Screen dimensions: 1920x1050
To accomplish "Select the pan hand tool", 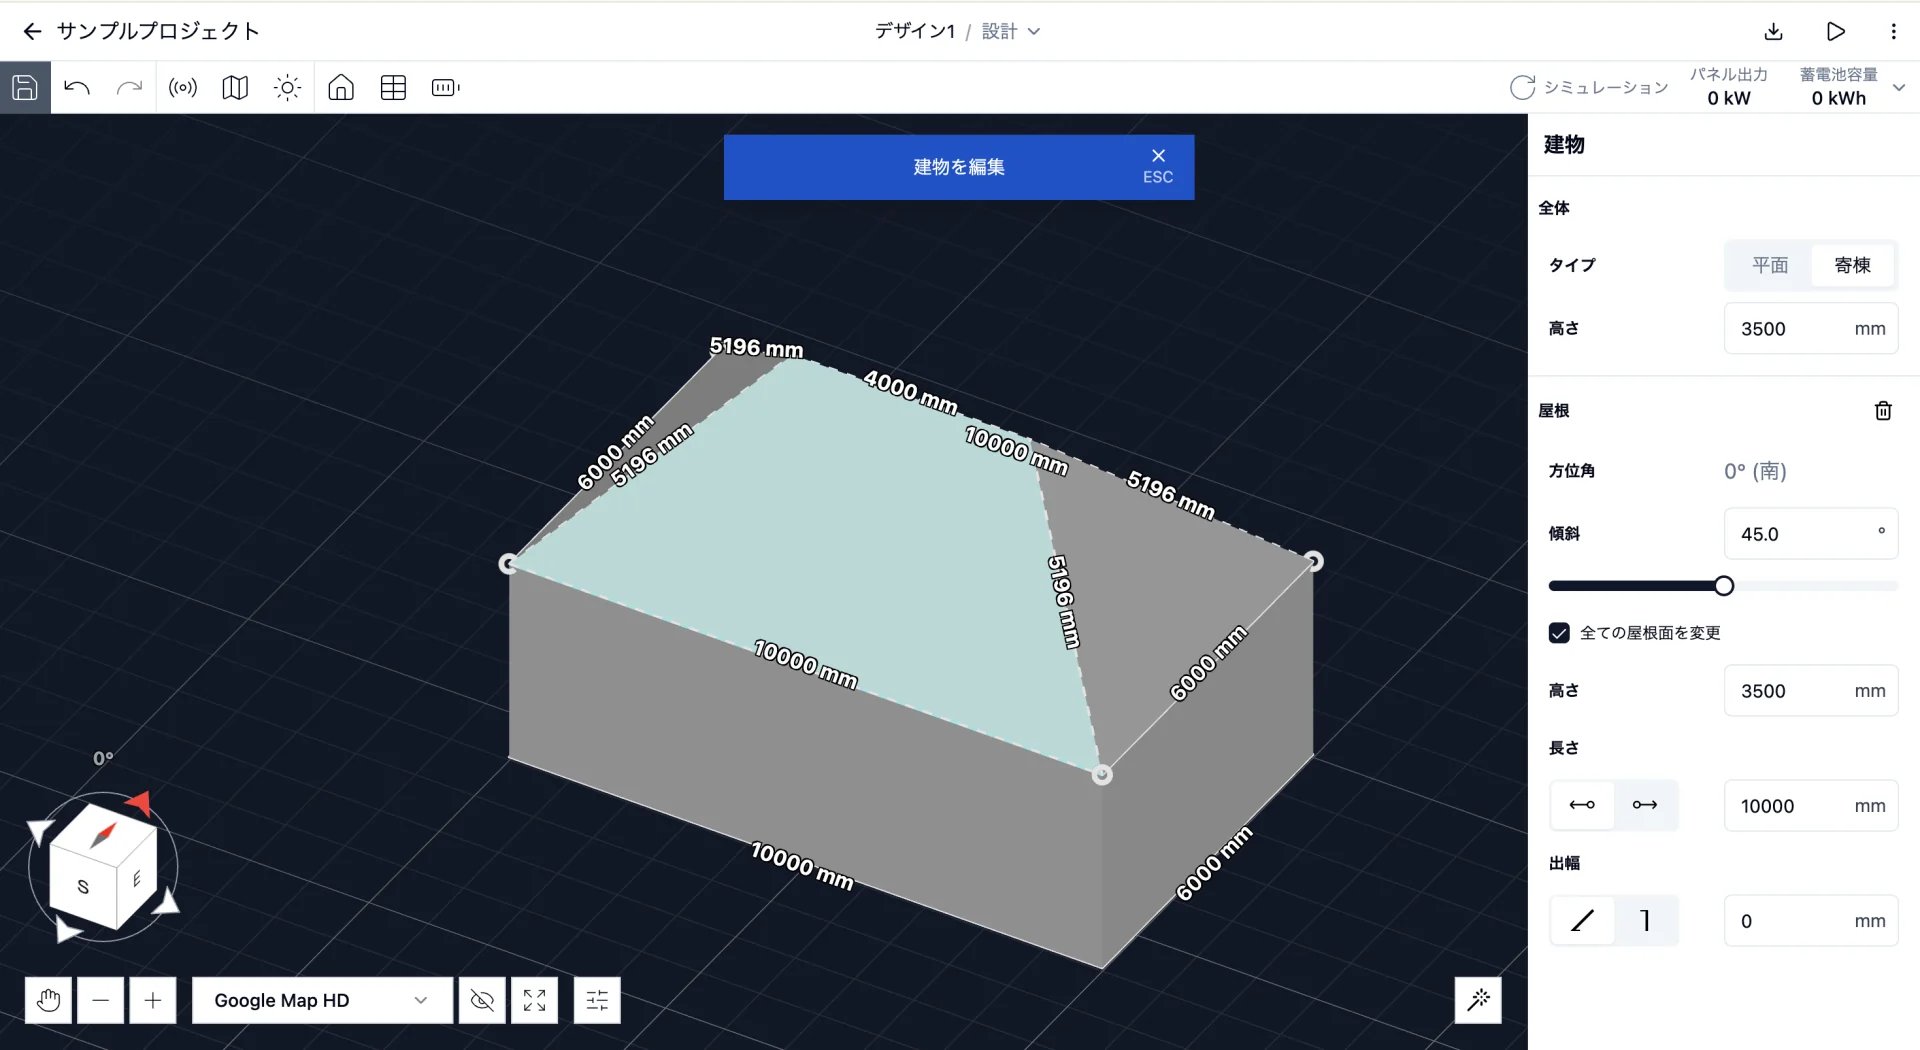I will (x=48, y=1000).
